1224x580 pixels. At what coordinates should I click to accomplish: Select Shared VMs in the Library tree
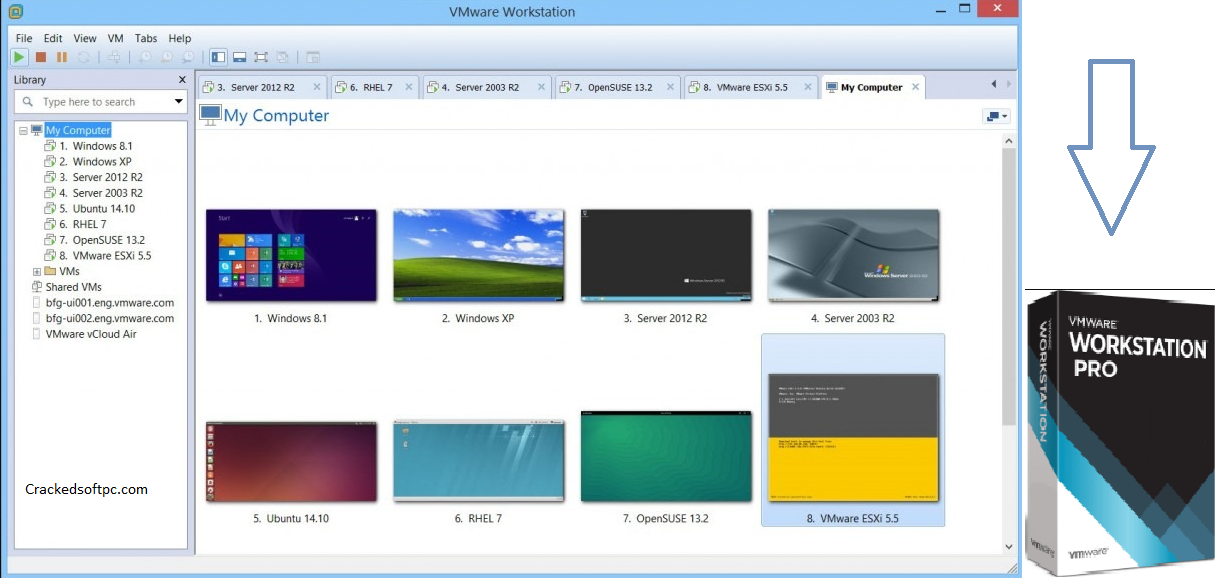[x=73, y=287]
